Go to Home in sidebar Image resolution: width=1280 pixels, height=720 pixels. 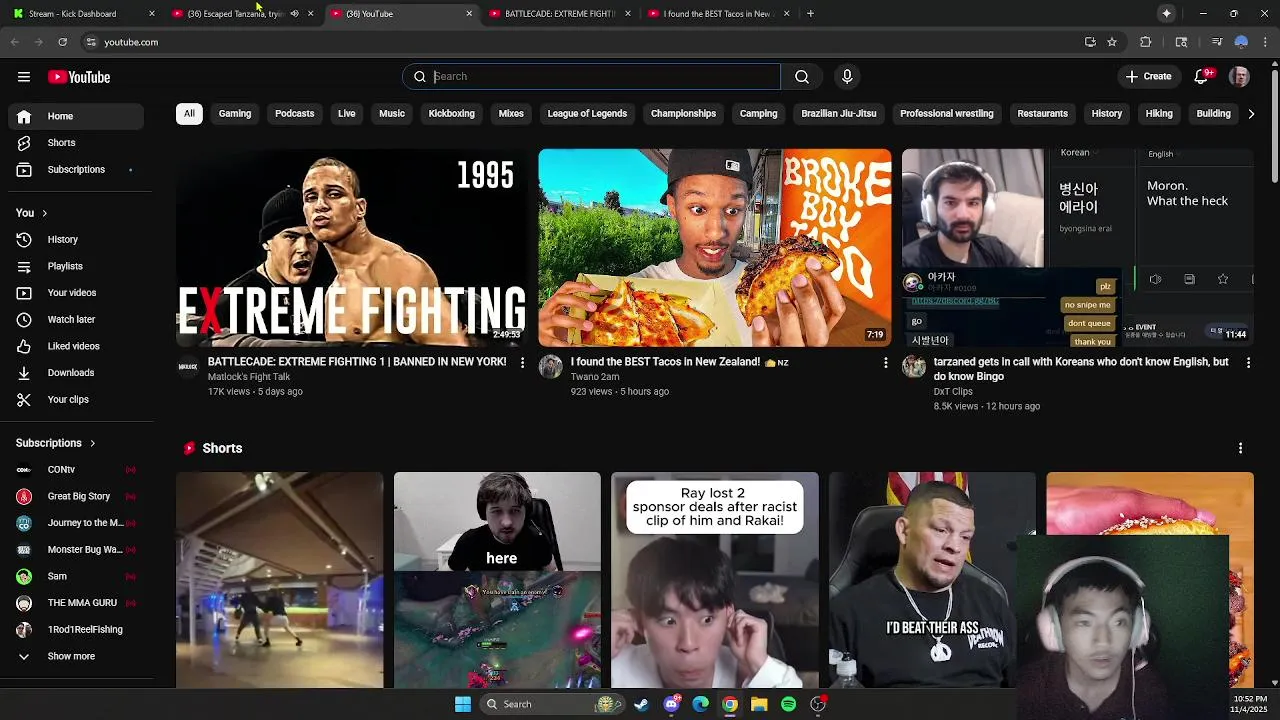[76, 116]
